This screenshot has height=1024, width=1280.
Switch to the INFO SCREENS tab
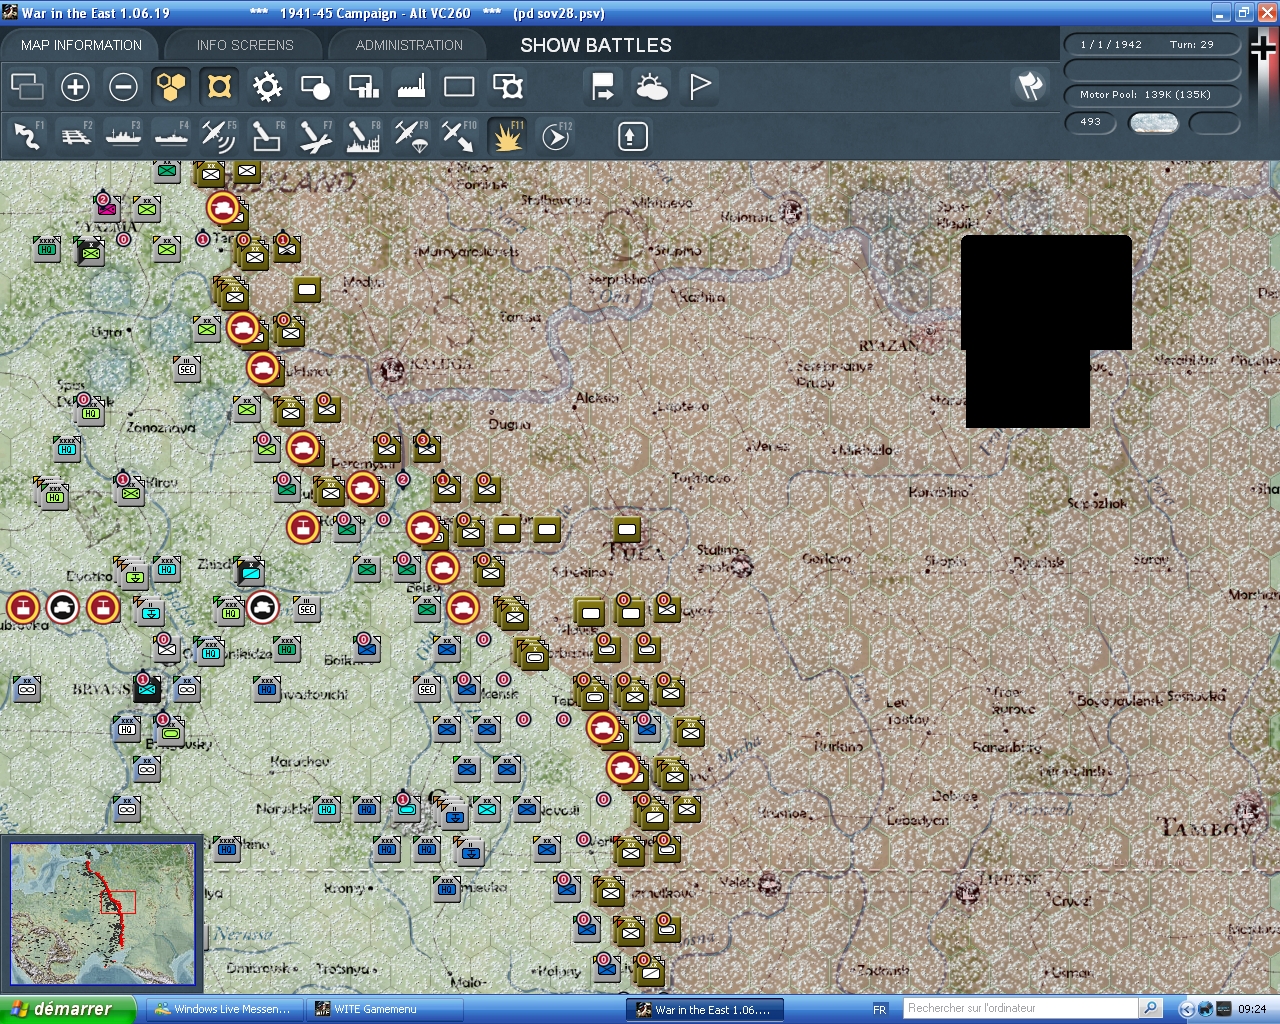(245, 45)
